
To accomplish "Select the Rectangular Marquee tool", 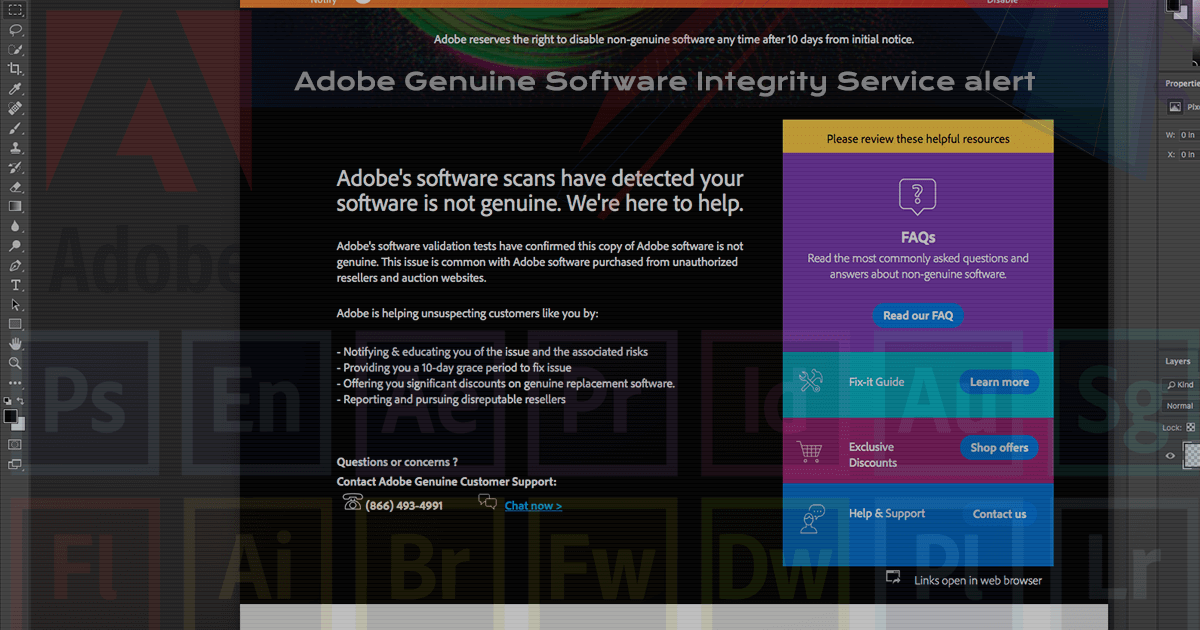I will [15, 10].
